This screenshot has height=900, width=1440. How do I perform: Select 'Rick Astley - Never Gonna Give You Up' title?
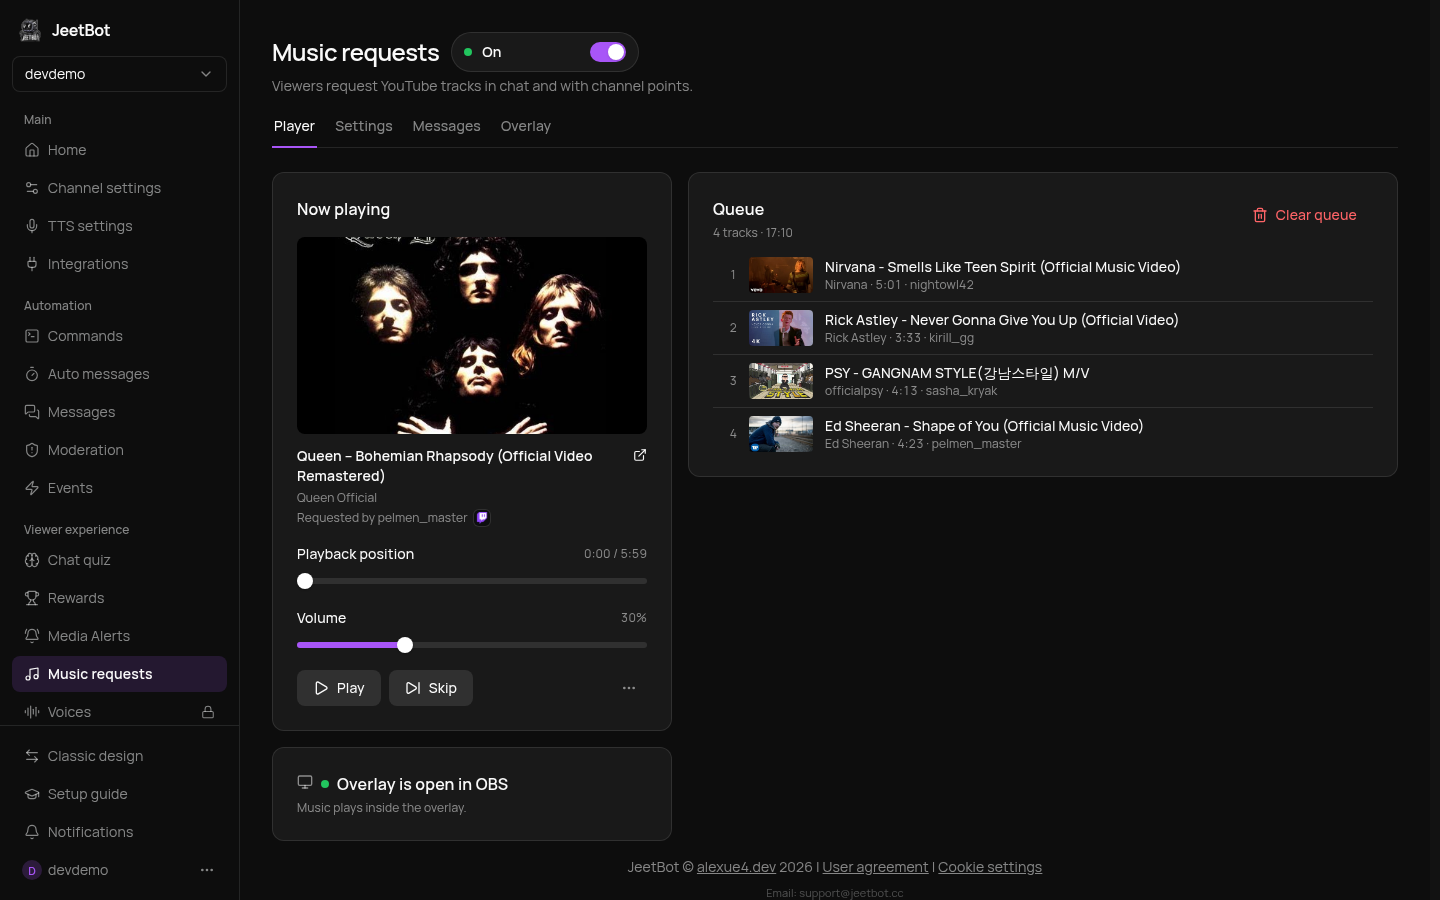[1001, 320]
